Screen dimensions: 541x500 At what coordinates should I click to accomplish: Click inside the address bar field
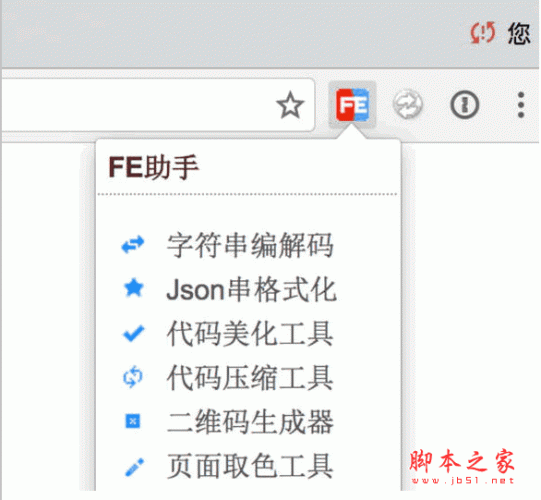(x=157, y=105)
